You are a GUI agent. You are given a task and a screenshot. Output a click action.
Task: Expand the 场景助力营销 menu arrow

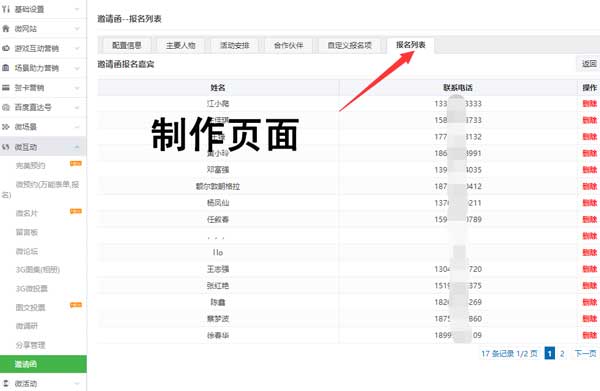(x=77, y=68)
